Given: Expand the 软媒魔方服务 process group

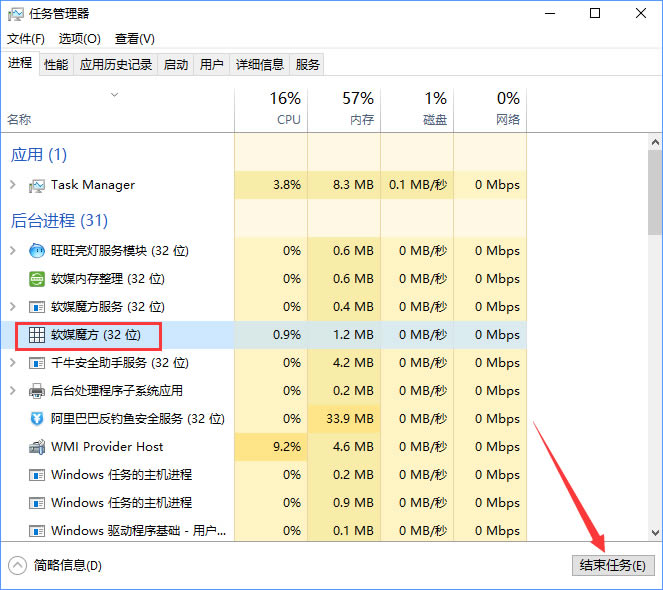Looking at the screenshot, I should pos(12,307).
